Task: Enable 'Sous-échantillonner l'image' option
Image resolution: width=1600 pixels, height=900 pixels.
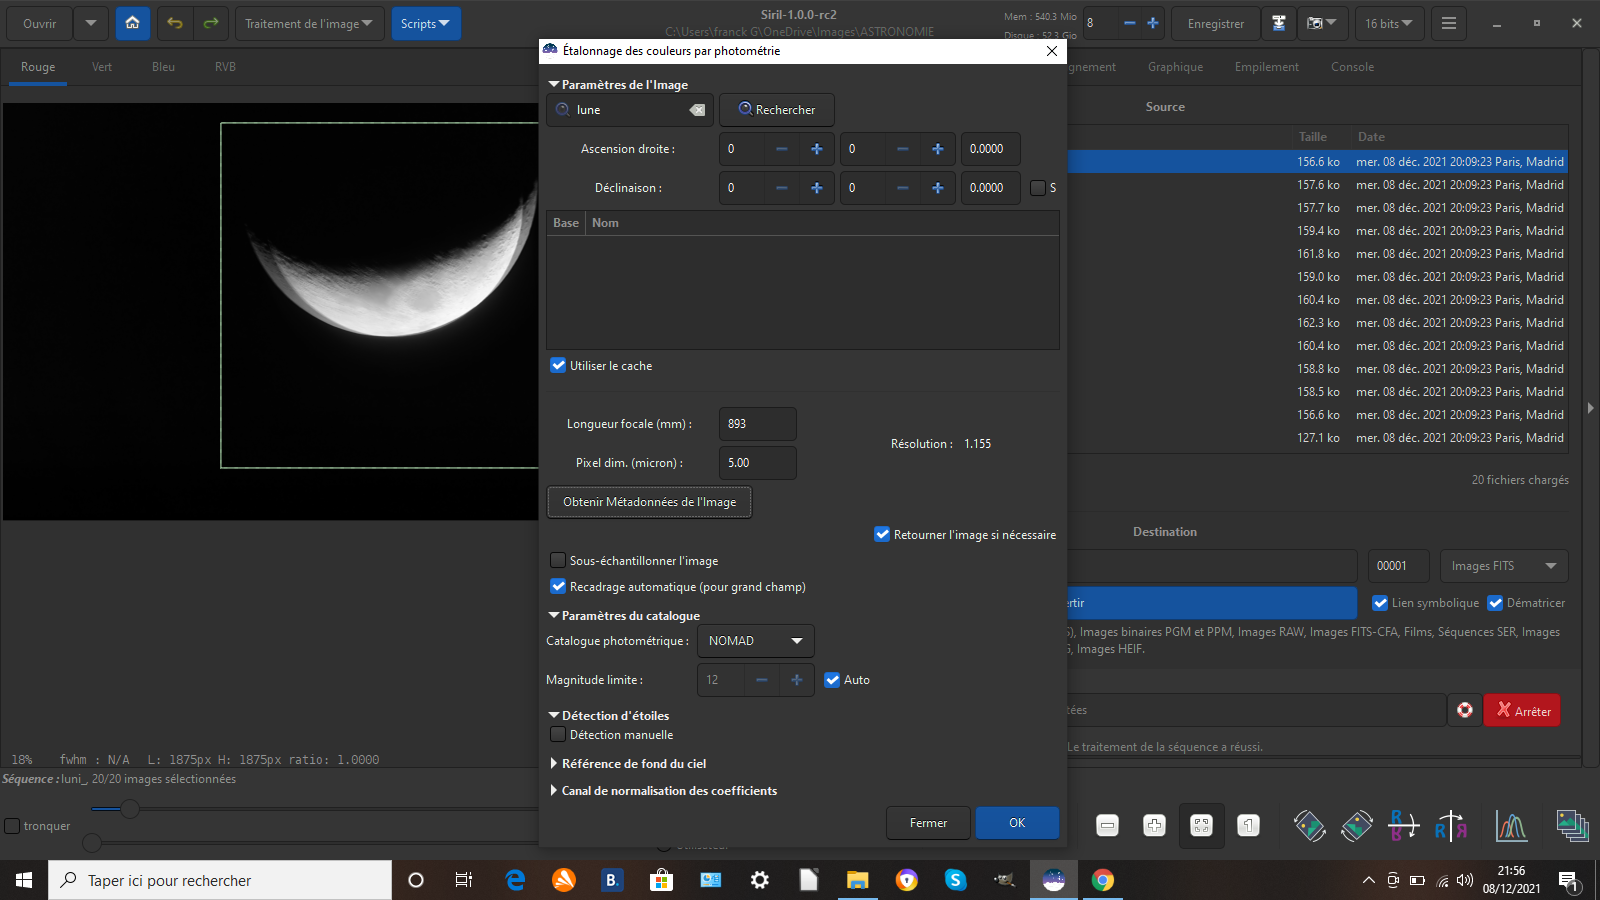Action: [x=559, y=561]
